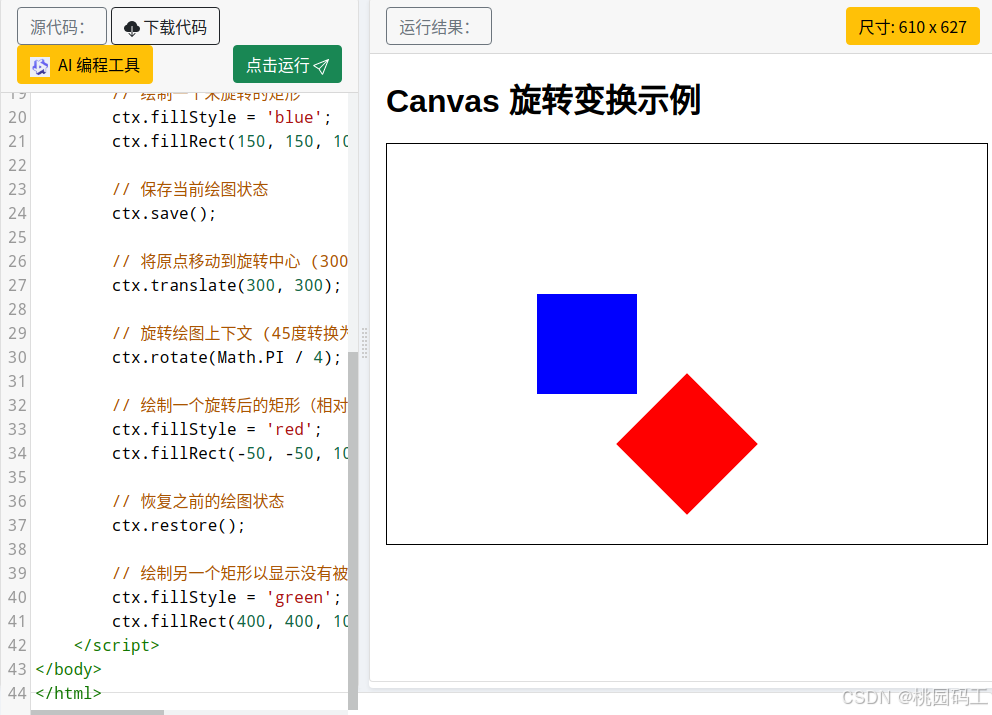Click the 源代码 label box

pos(61,27)
